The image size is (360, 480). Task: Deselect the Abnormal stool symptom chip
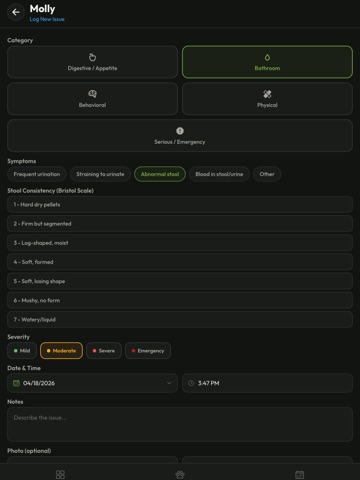click(160, 174)
